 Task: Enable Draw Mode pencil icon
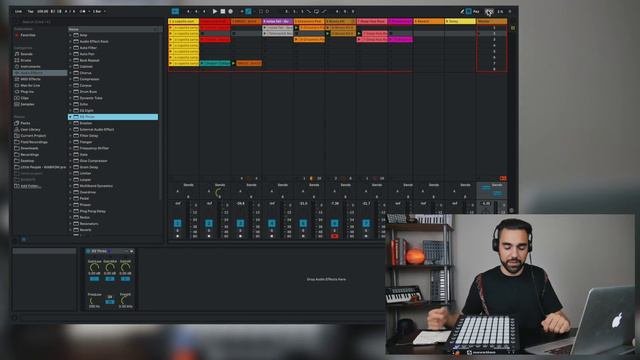462,11
